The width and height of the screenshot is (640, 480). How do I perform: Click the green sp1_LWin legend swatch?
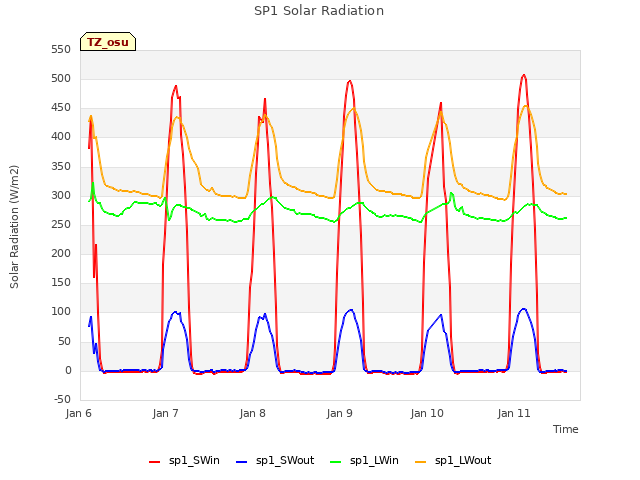click(336, 462)
